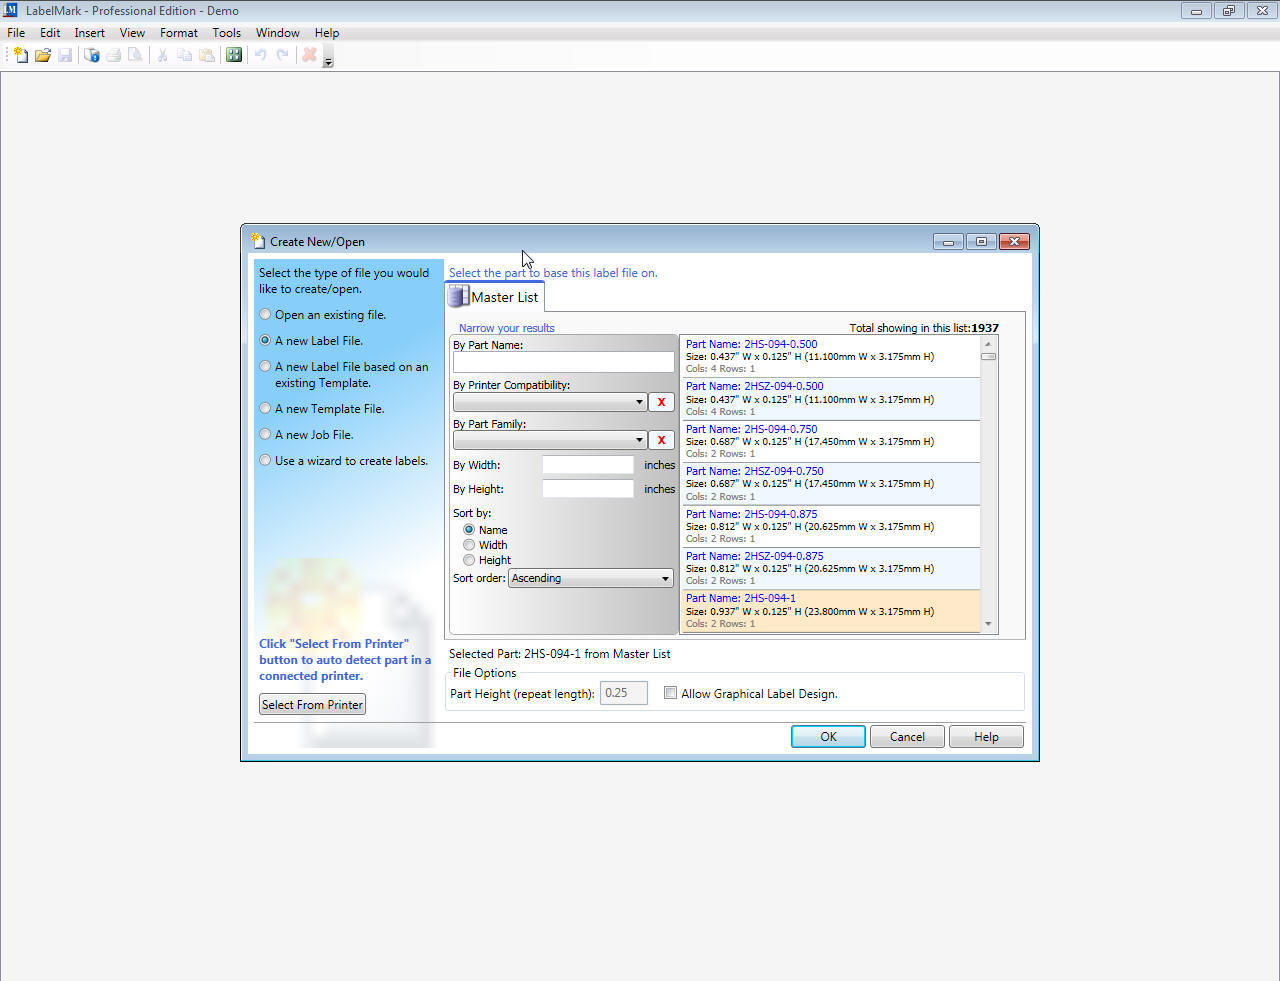
Task: Open the Edit menu
Action: pos(50,33)
